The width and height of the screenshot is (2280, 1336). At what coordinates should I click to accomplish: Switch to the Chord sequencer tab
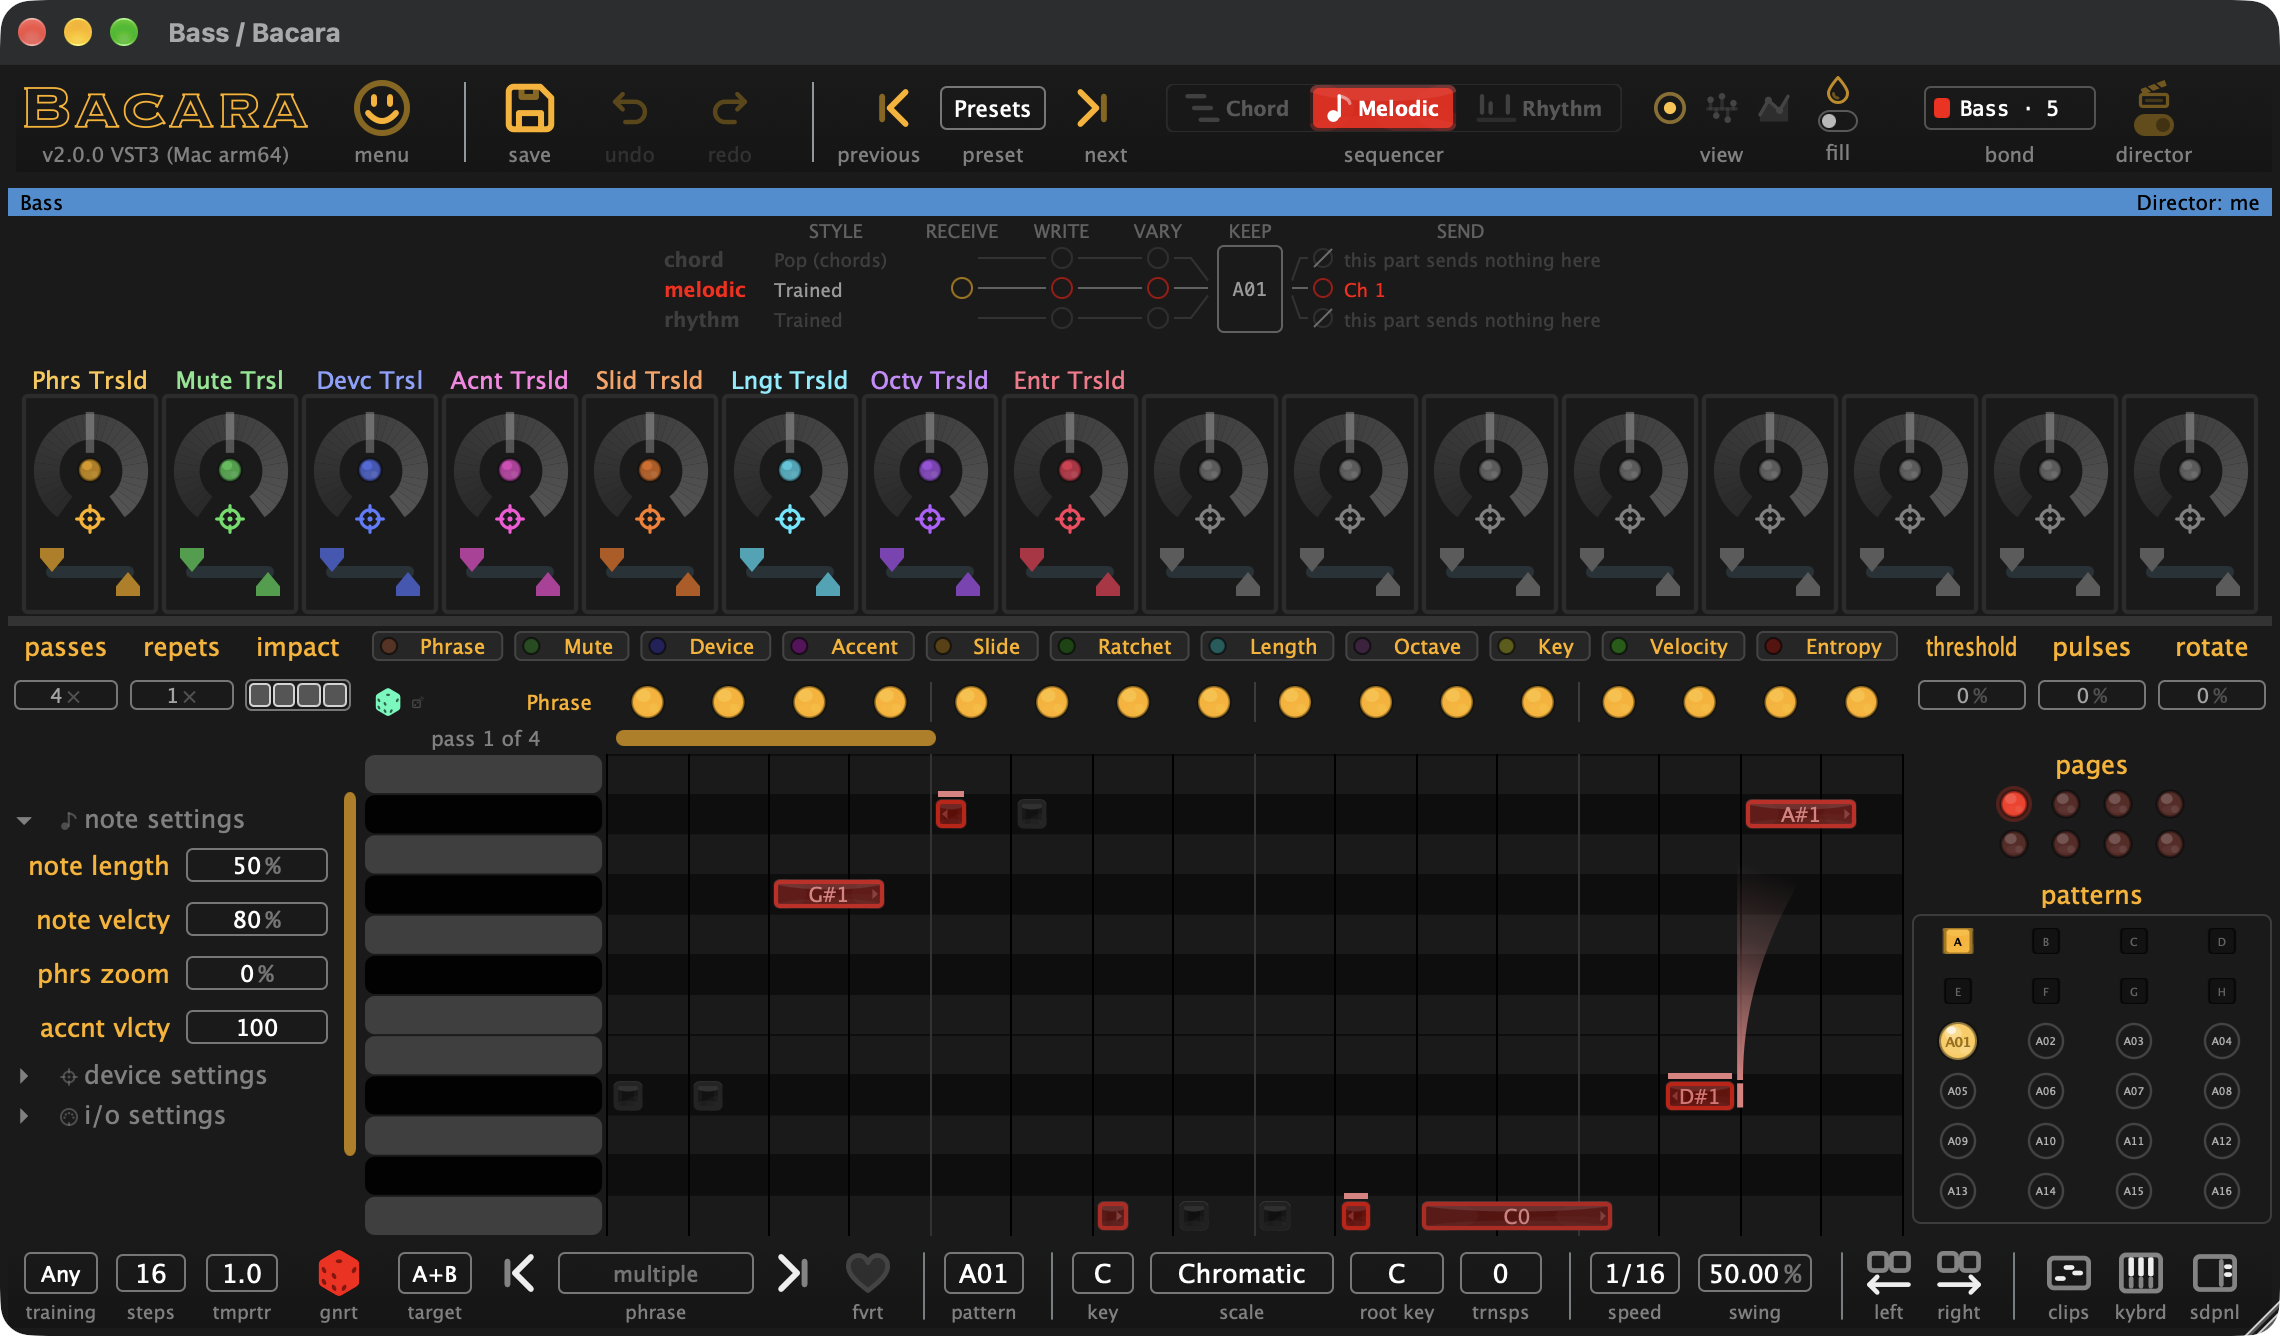click(1238, 109)
